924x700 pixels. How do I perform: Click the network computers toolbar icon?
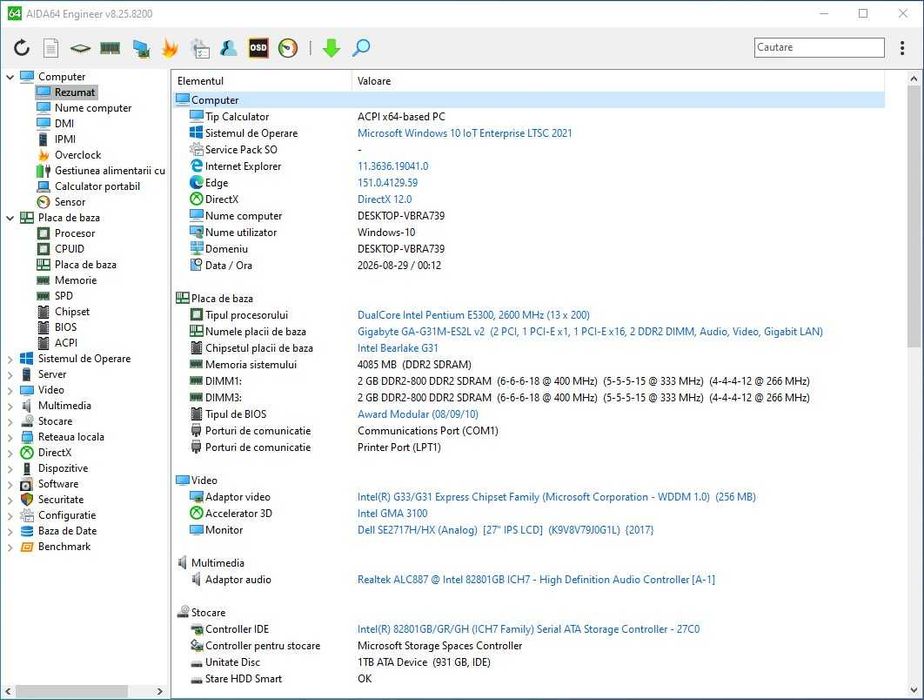[x=141, y=48]
